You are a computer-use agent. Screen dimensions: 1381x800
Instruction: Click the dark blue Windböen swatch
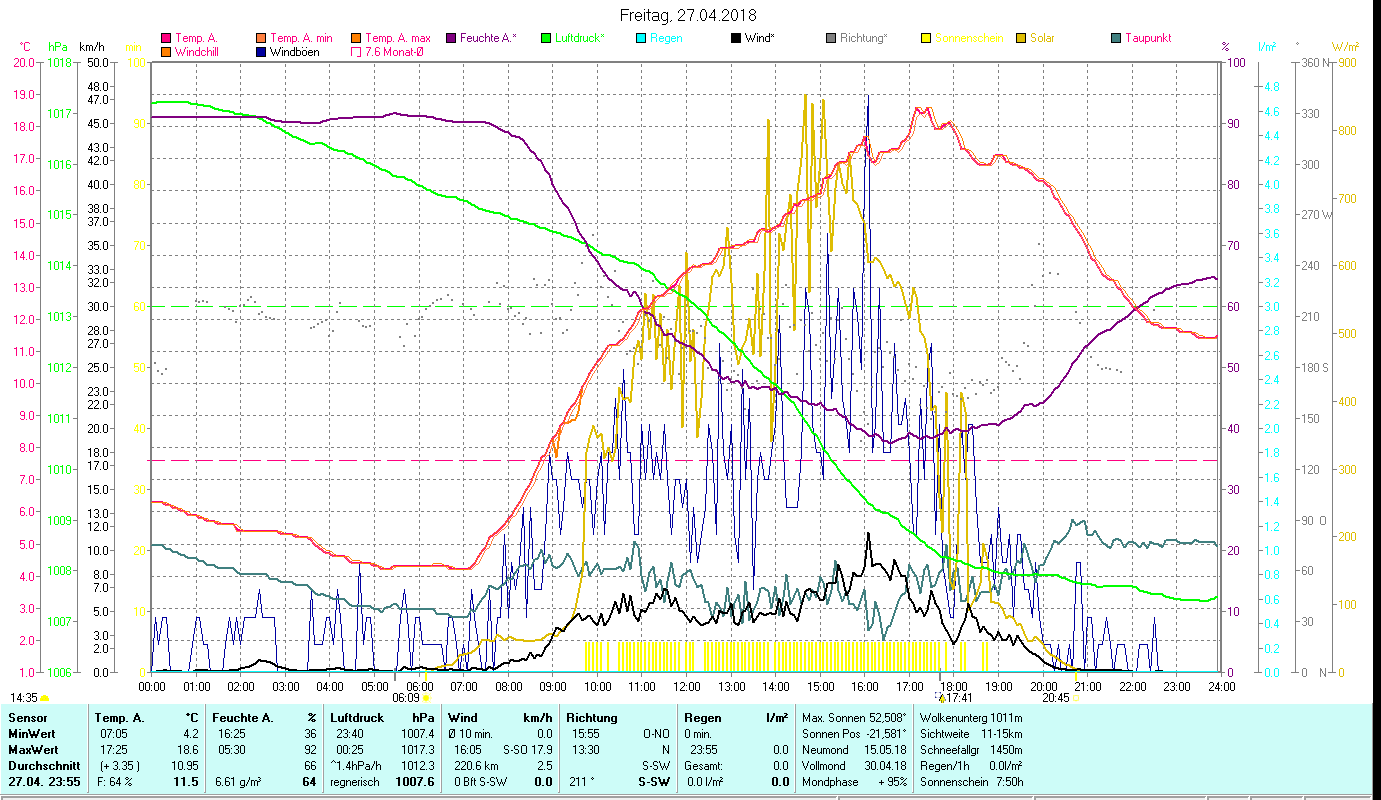262,52
